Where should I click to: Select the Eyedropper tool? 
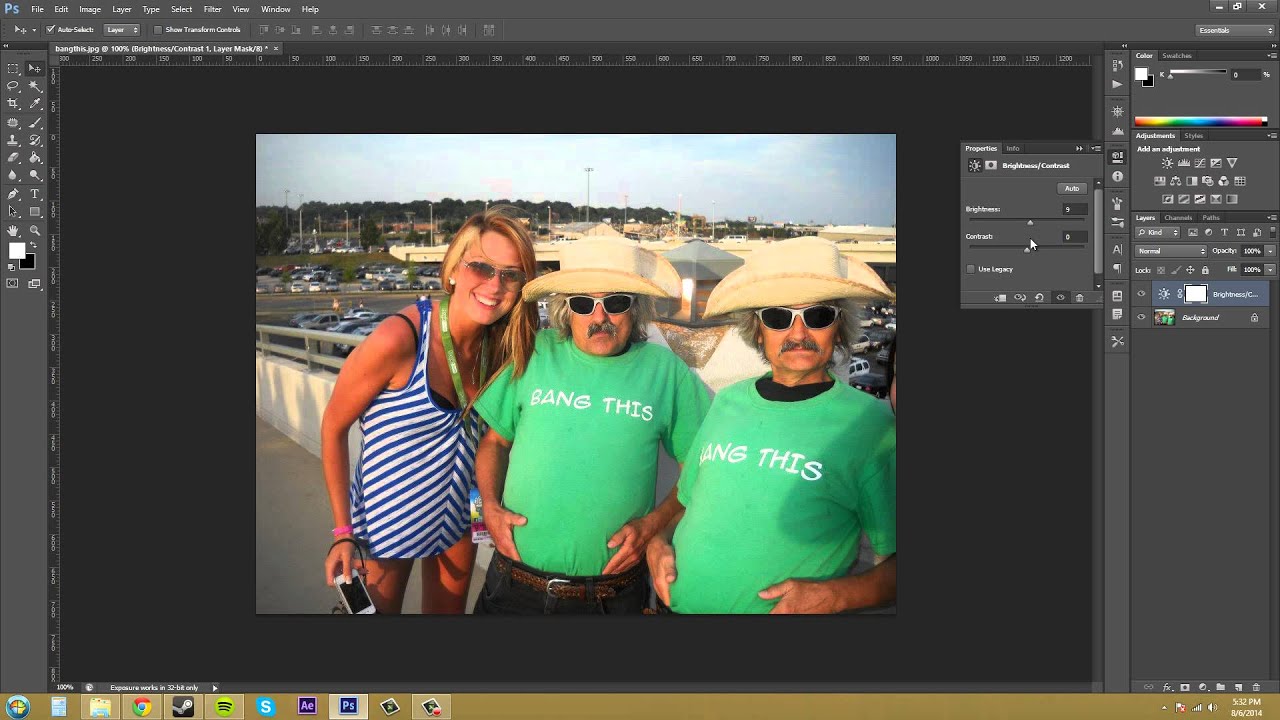click(35, 103)
